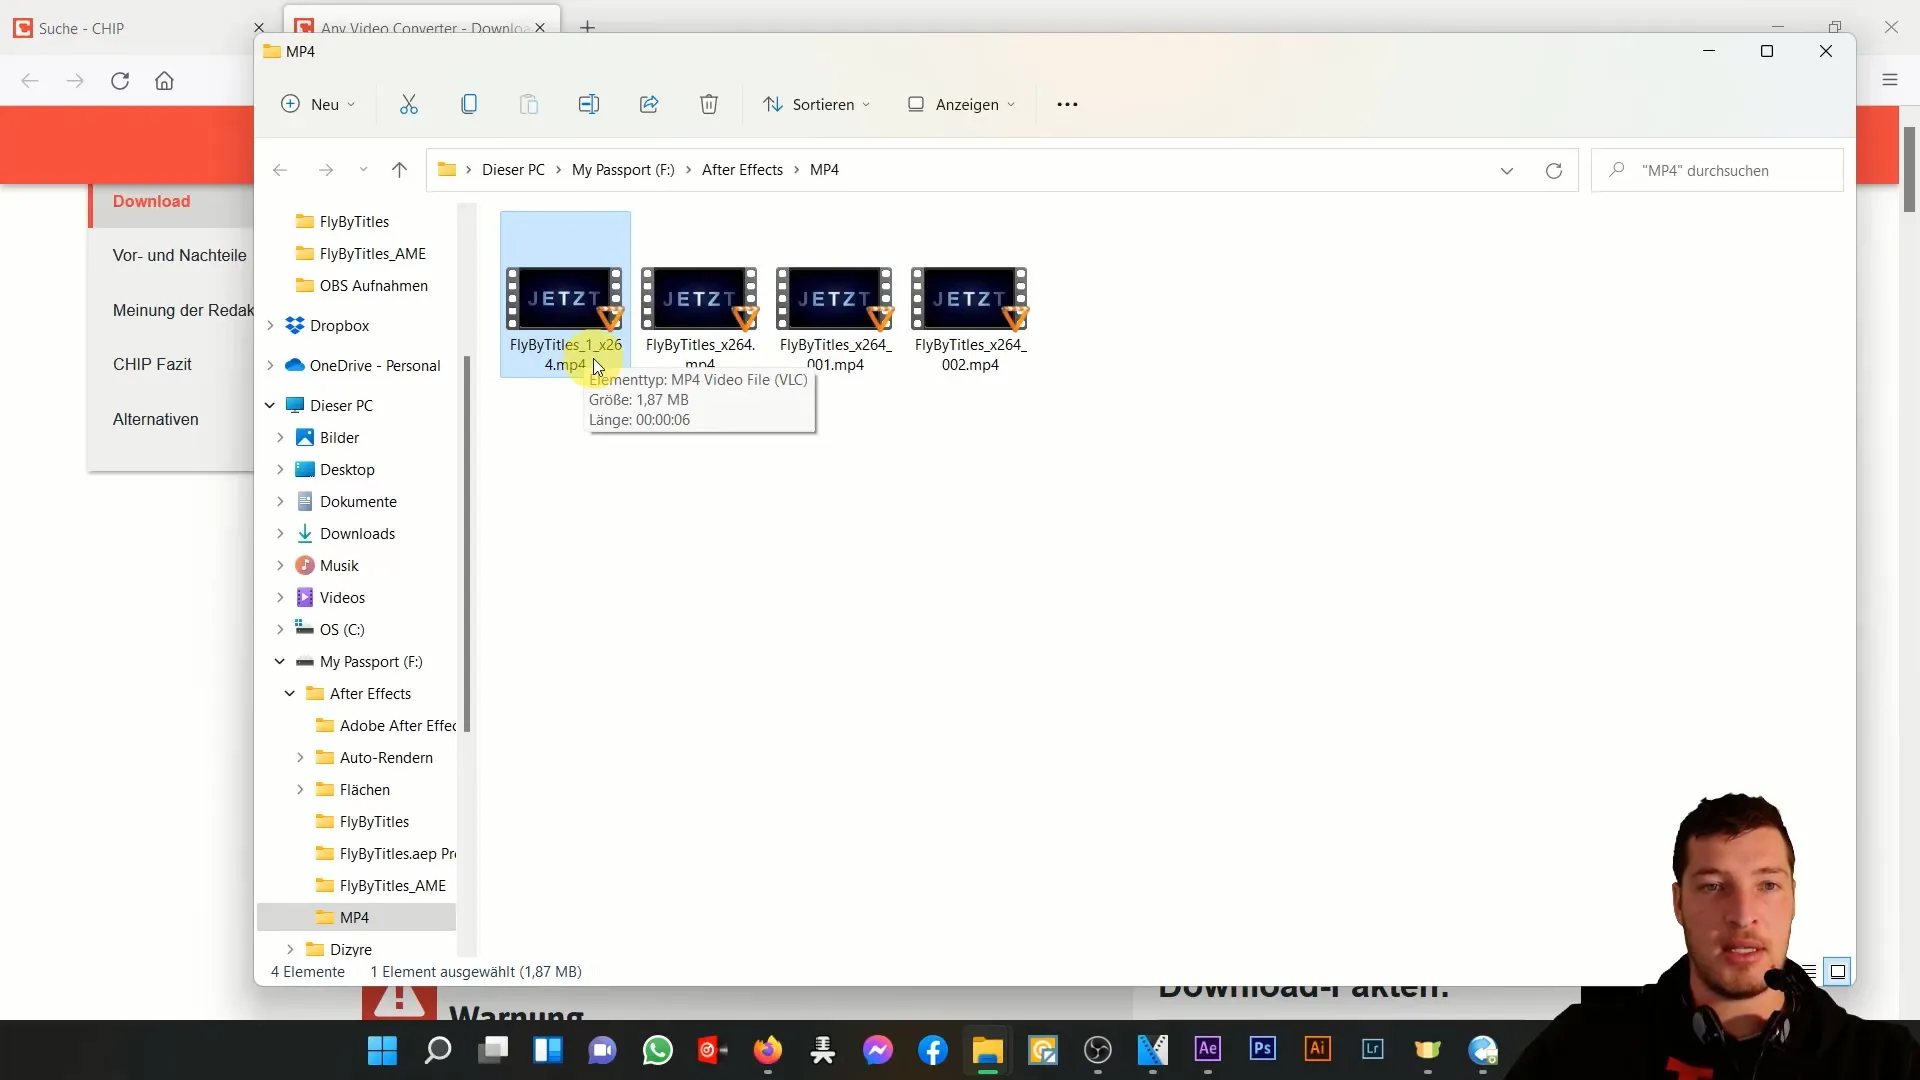Viewport: 1920px width, 1080px height.
Task: Select the Download tab in browser
Action: pyautogui.click(x=150, y=200)
